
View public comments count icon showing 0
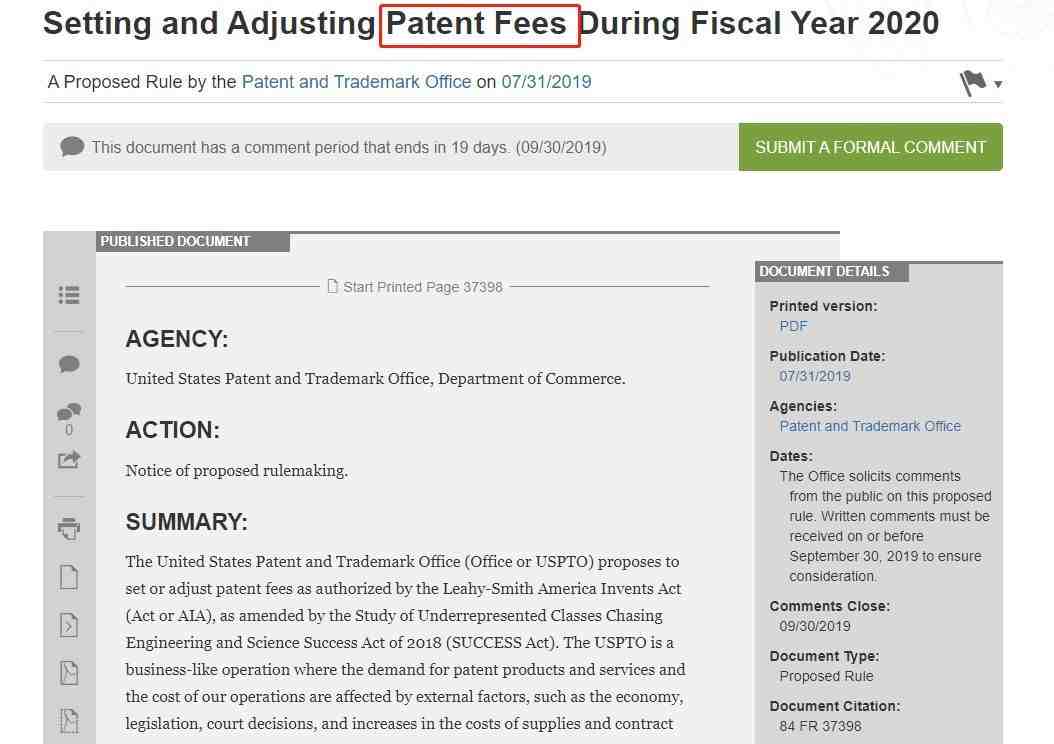(x=69, y=419)
